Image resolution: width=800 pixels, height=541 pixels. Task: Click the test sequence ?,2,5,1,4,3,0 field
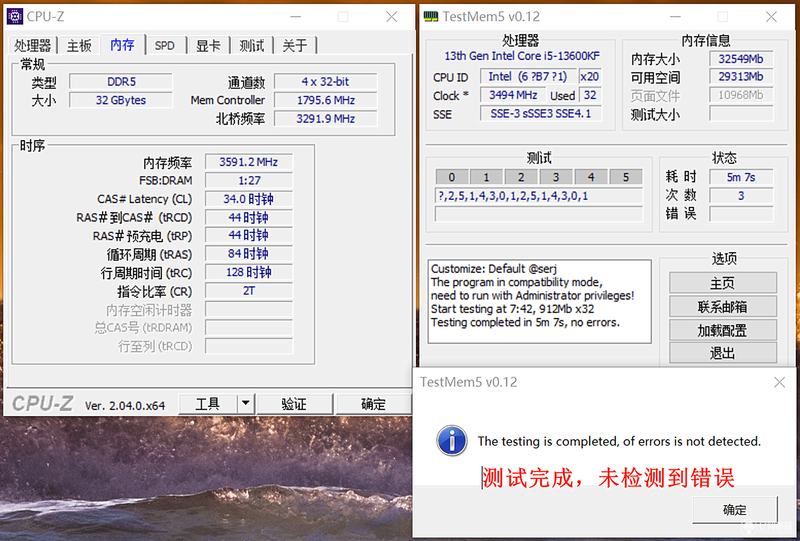pyautogui.click(x=539, y=196)
